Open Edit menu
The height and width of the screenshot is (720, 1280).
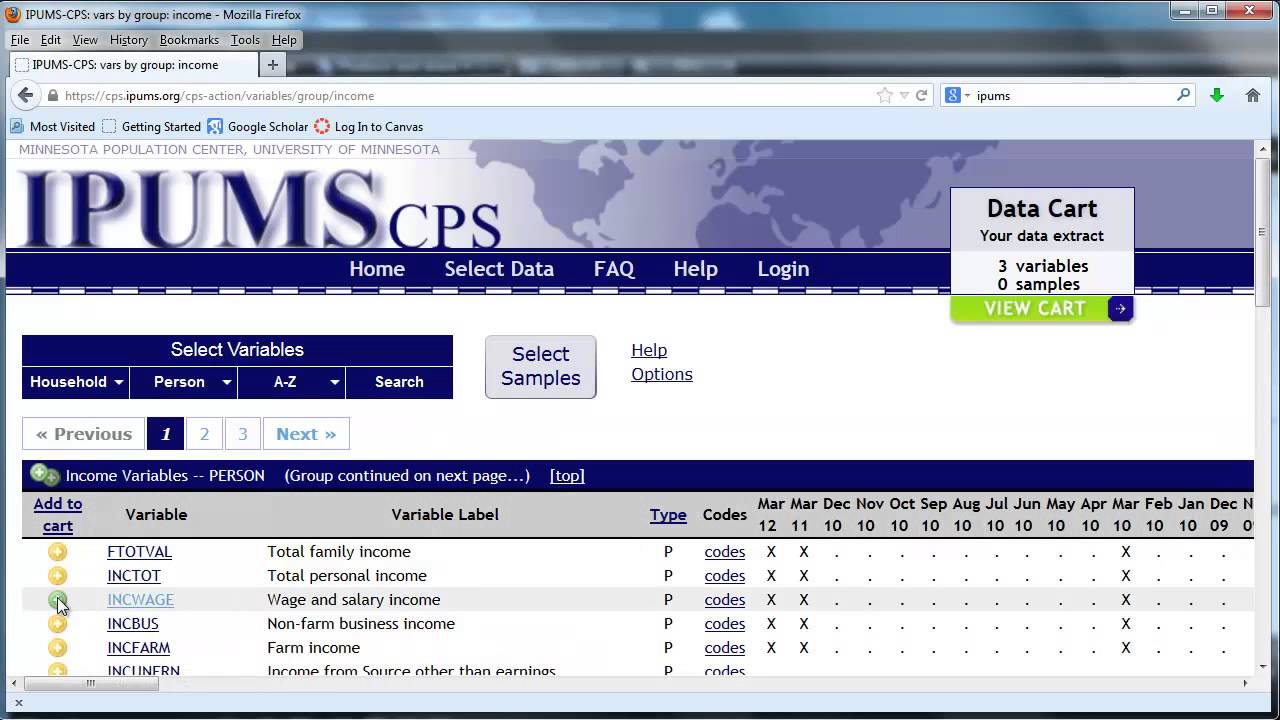(x=51, y=40)
